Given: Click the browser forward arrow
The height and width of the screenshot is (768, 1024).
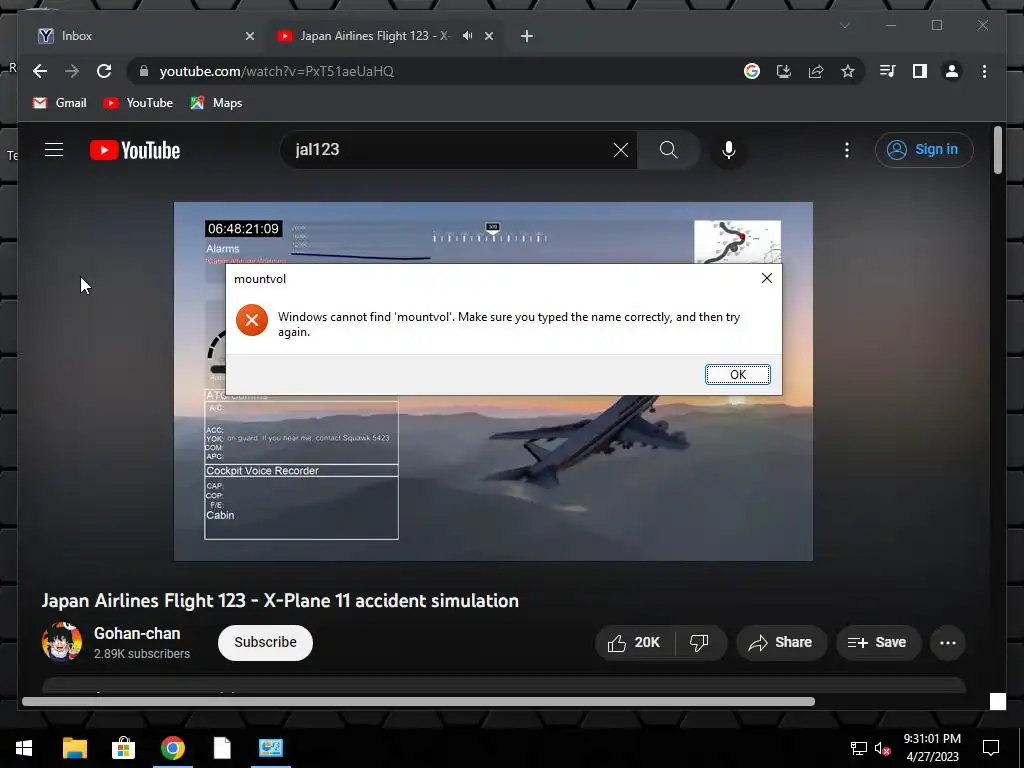Looking at the screenshot, I should coord(72,71).
